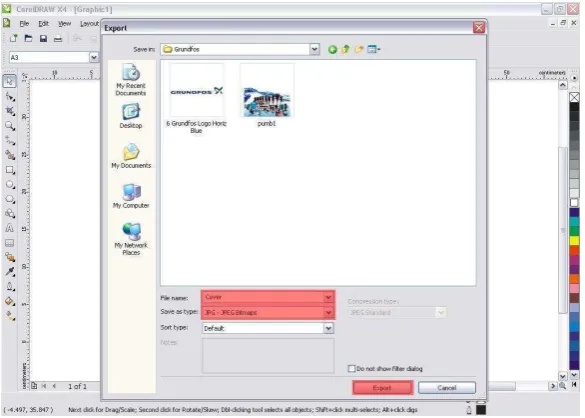
Task: Select the Polygon tool in the toolbox
Action: point(10,199)
